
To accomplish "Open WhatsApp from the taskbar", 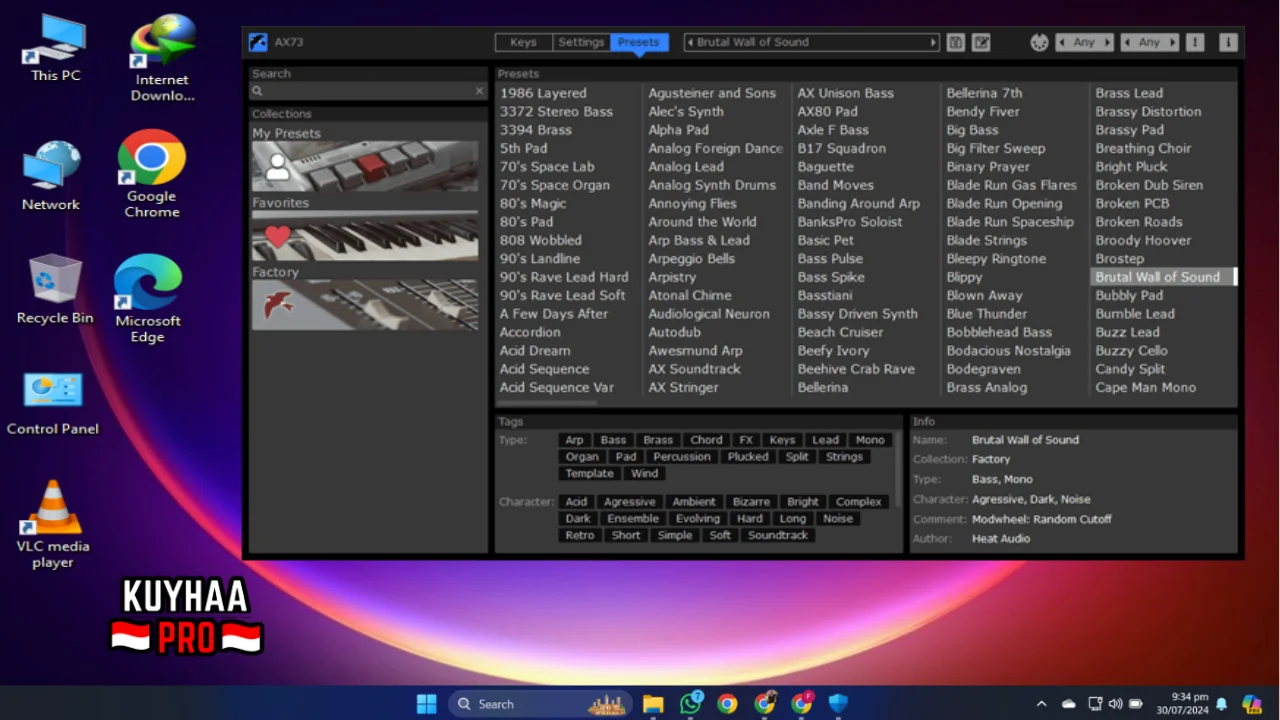I will 690,704.
